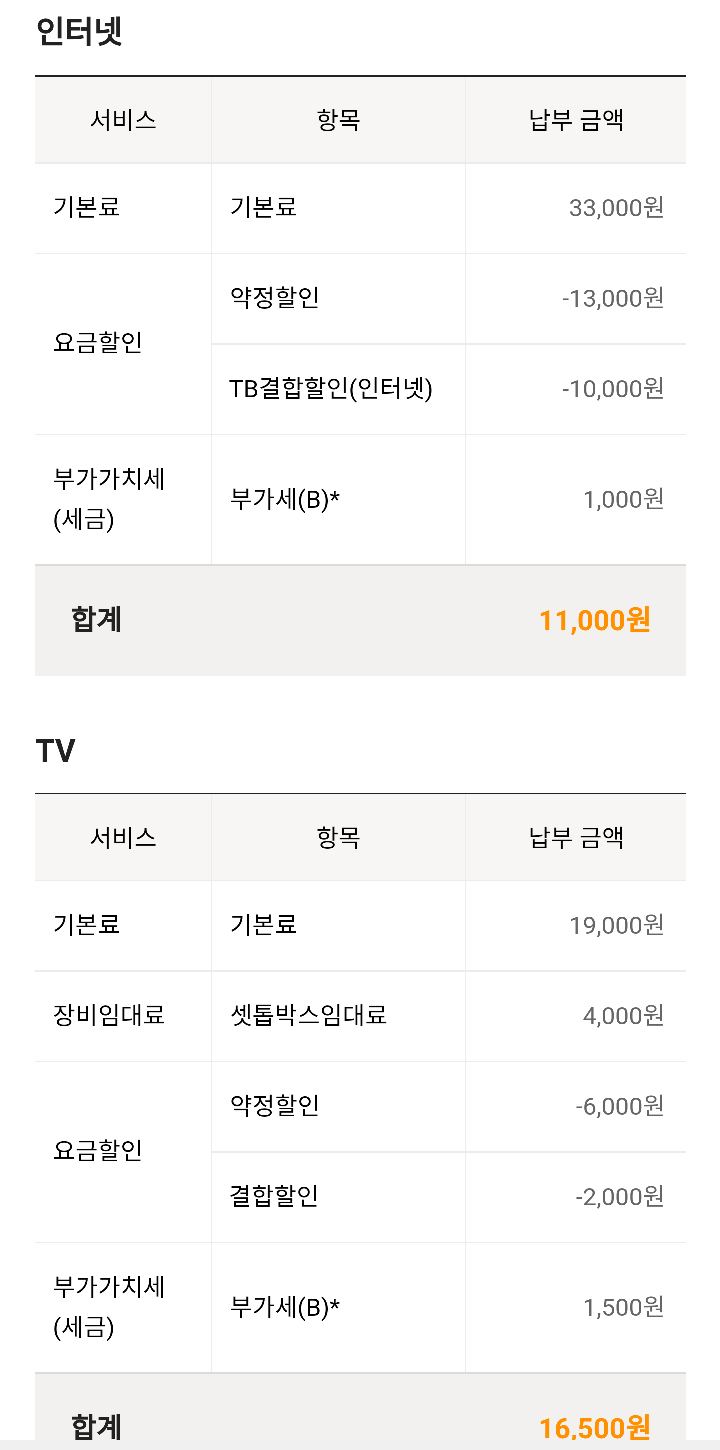The width and height of the screenshot is (720, 1450).
Task: Tap the 장비임대료 service cell
Action: point(109,1016)
